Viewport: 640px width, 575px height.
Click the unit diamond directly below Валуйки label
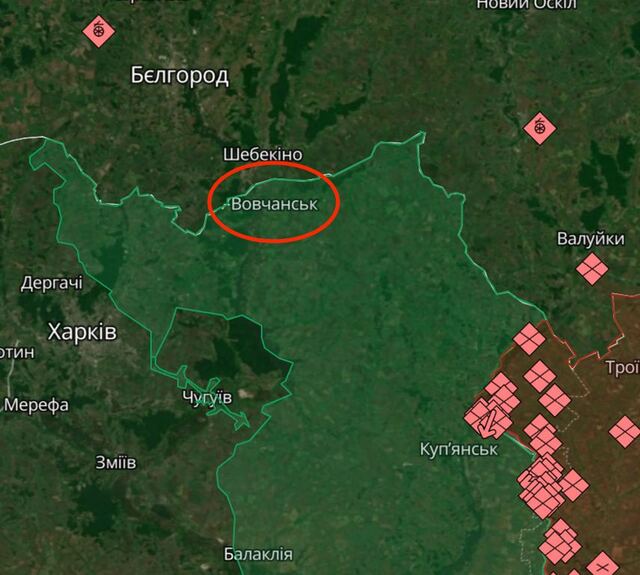click(592, 269)
